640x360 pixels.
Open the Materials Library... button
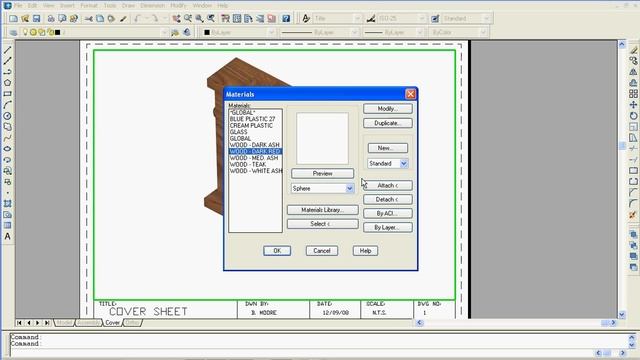(322, 210)
